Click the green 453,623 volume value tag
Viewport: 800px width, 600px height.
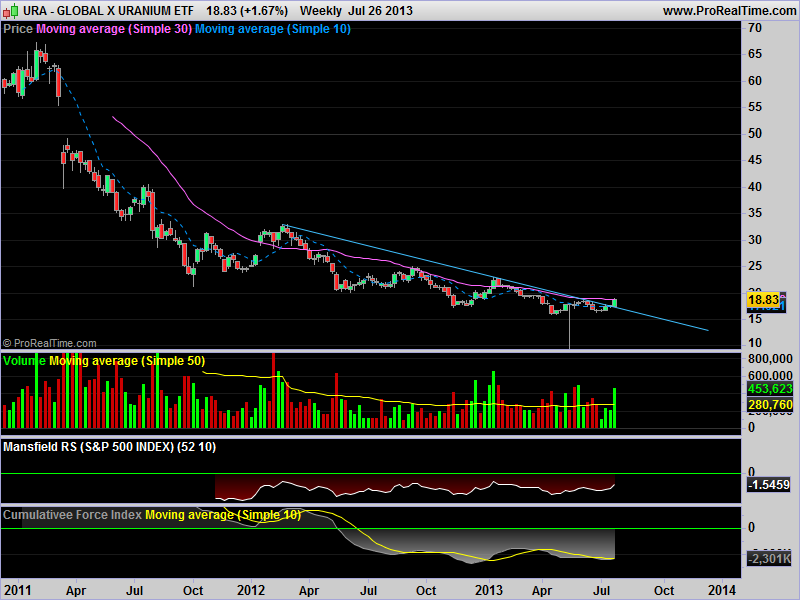tap(769, 389)
